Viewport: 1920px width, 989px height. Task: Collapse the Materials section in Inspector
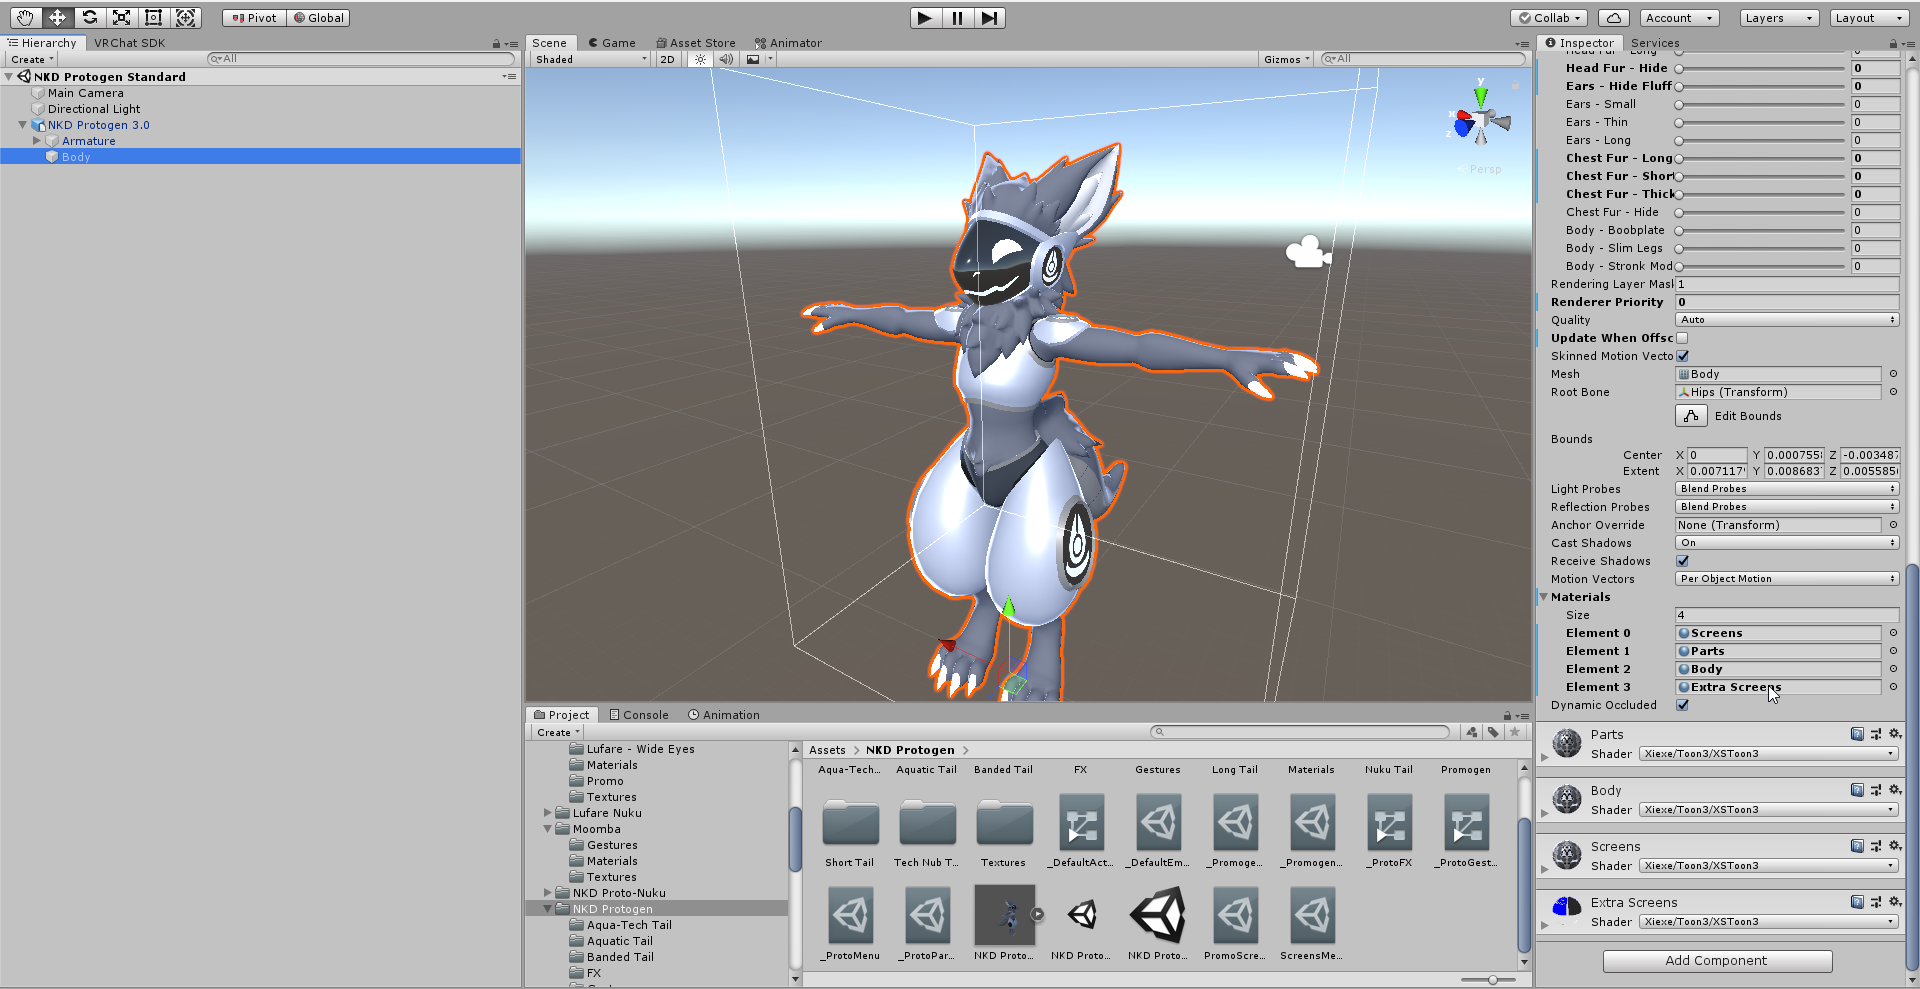click(1544, 597)
